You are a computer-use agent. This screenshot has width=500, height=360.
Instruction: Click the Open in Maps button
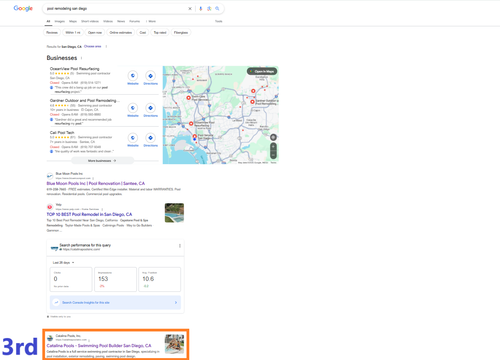pos(262,71)
